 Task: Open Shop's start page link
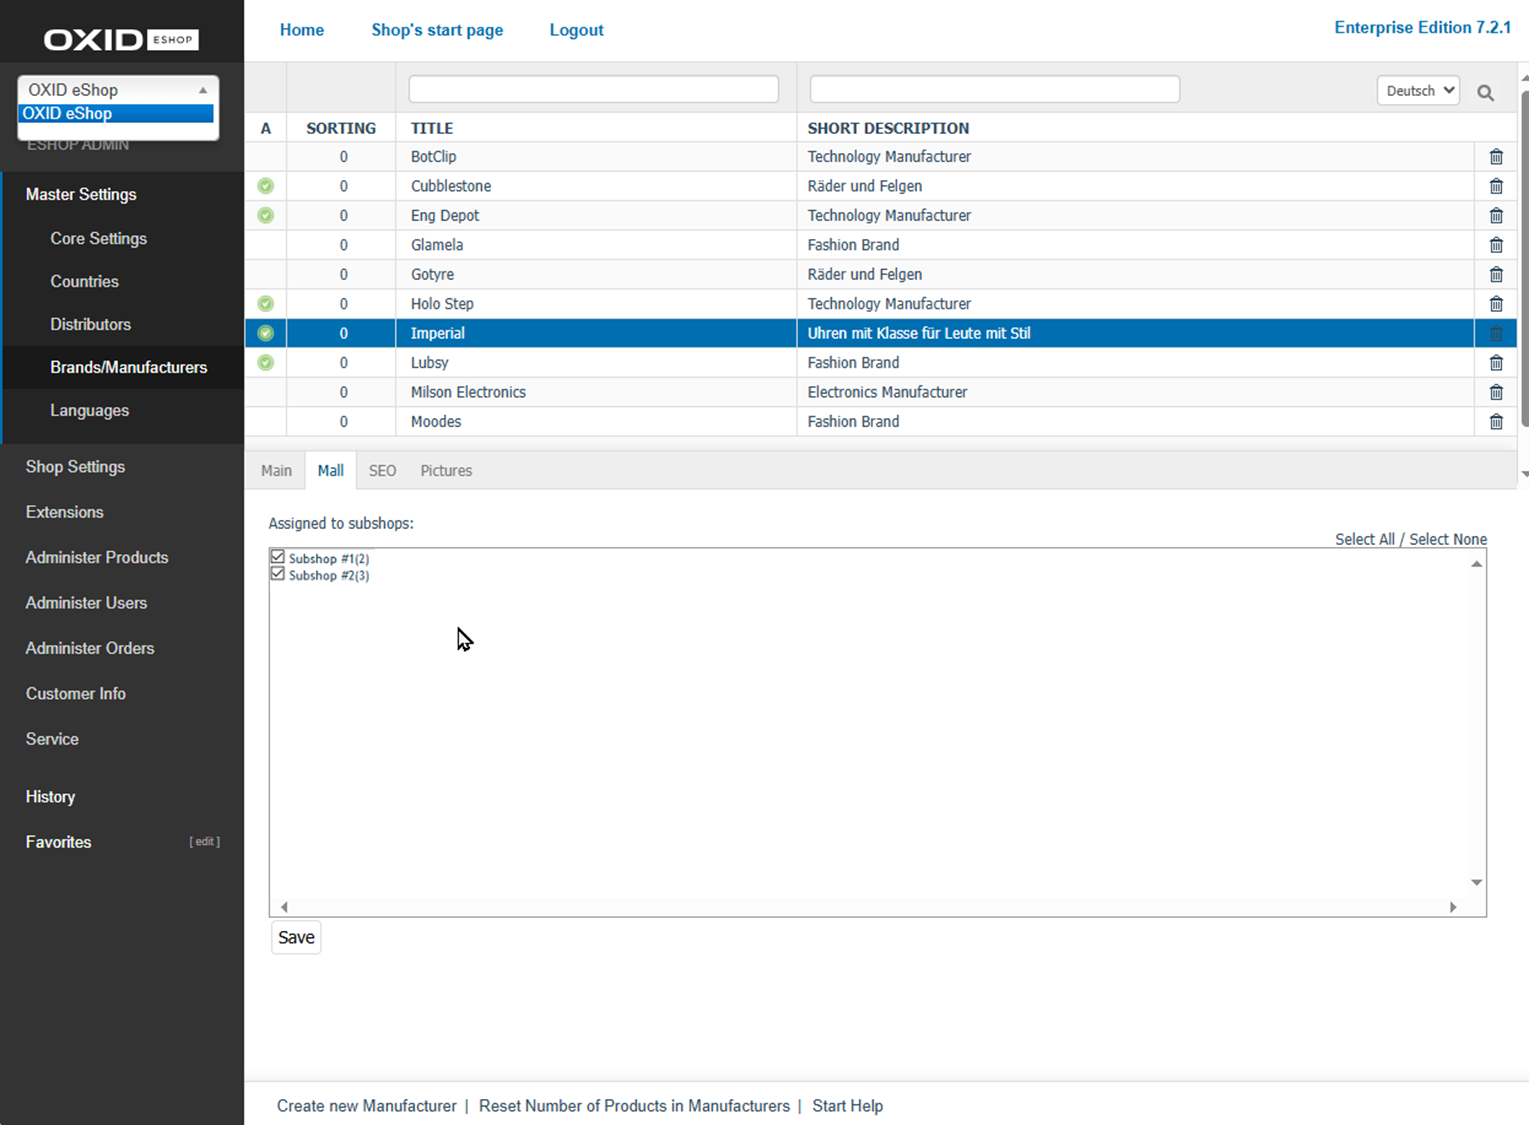pos(437,30)
